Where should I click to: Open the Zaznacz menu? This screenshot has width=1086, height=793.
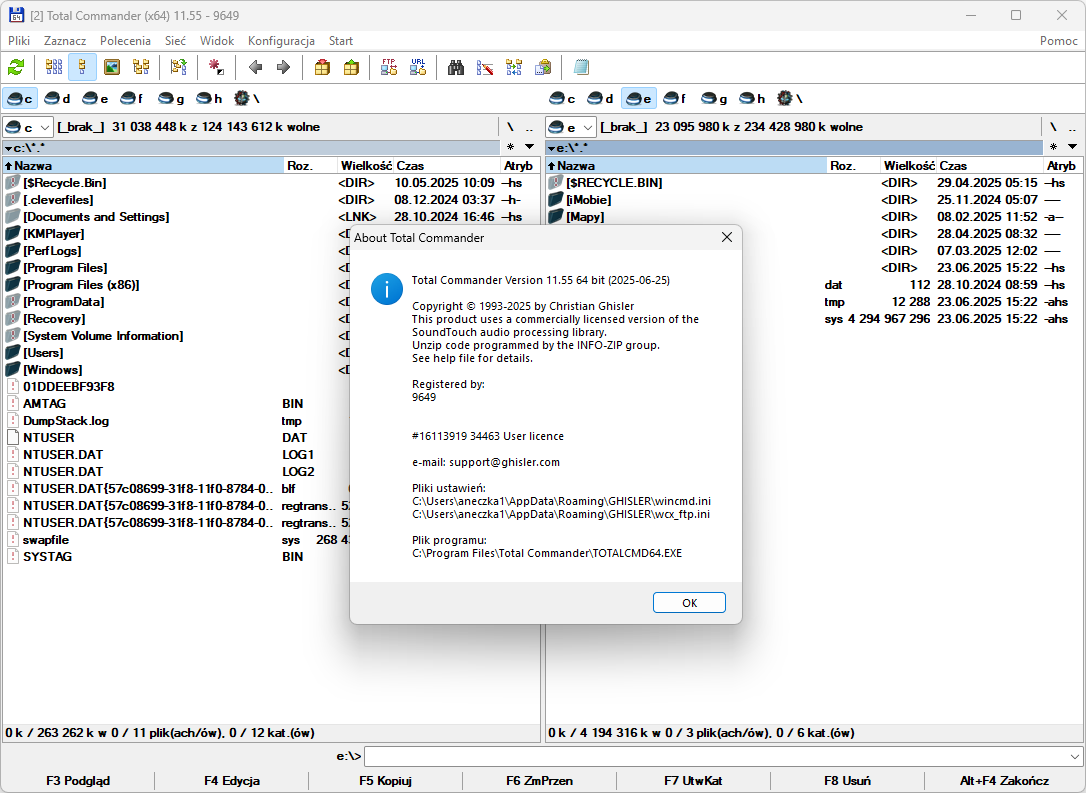tap(65, 41)
